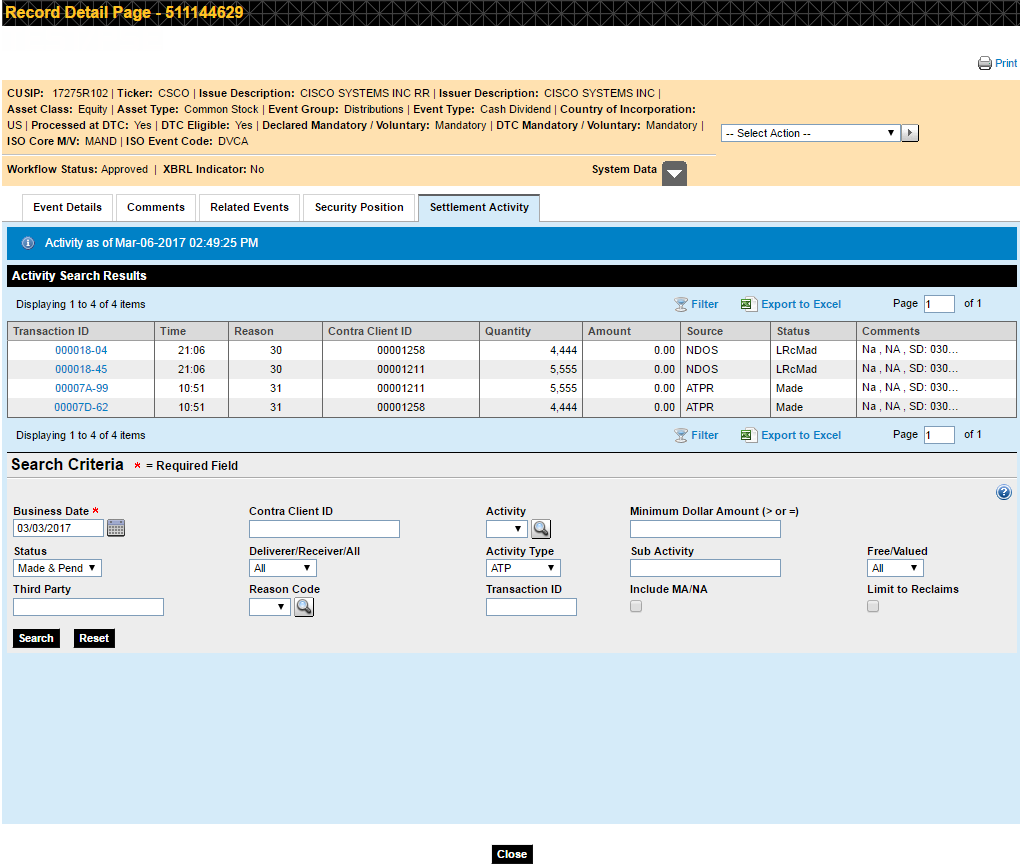
Task: Enable the Include MA/NA checkbox
Action: point(636,606)
